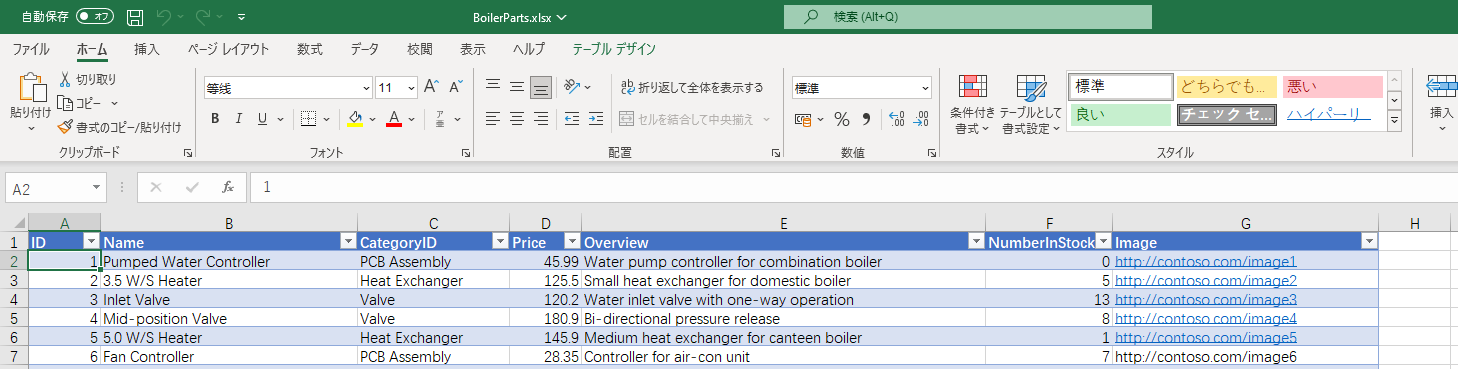Open the font name combo box
Viewport: 1458px width, 369px height.
288,87
